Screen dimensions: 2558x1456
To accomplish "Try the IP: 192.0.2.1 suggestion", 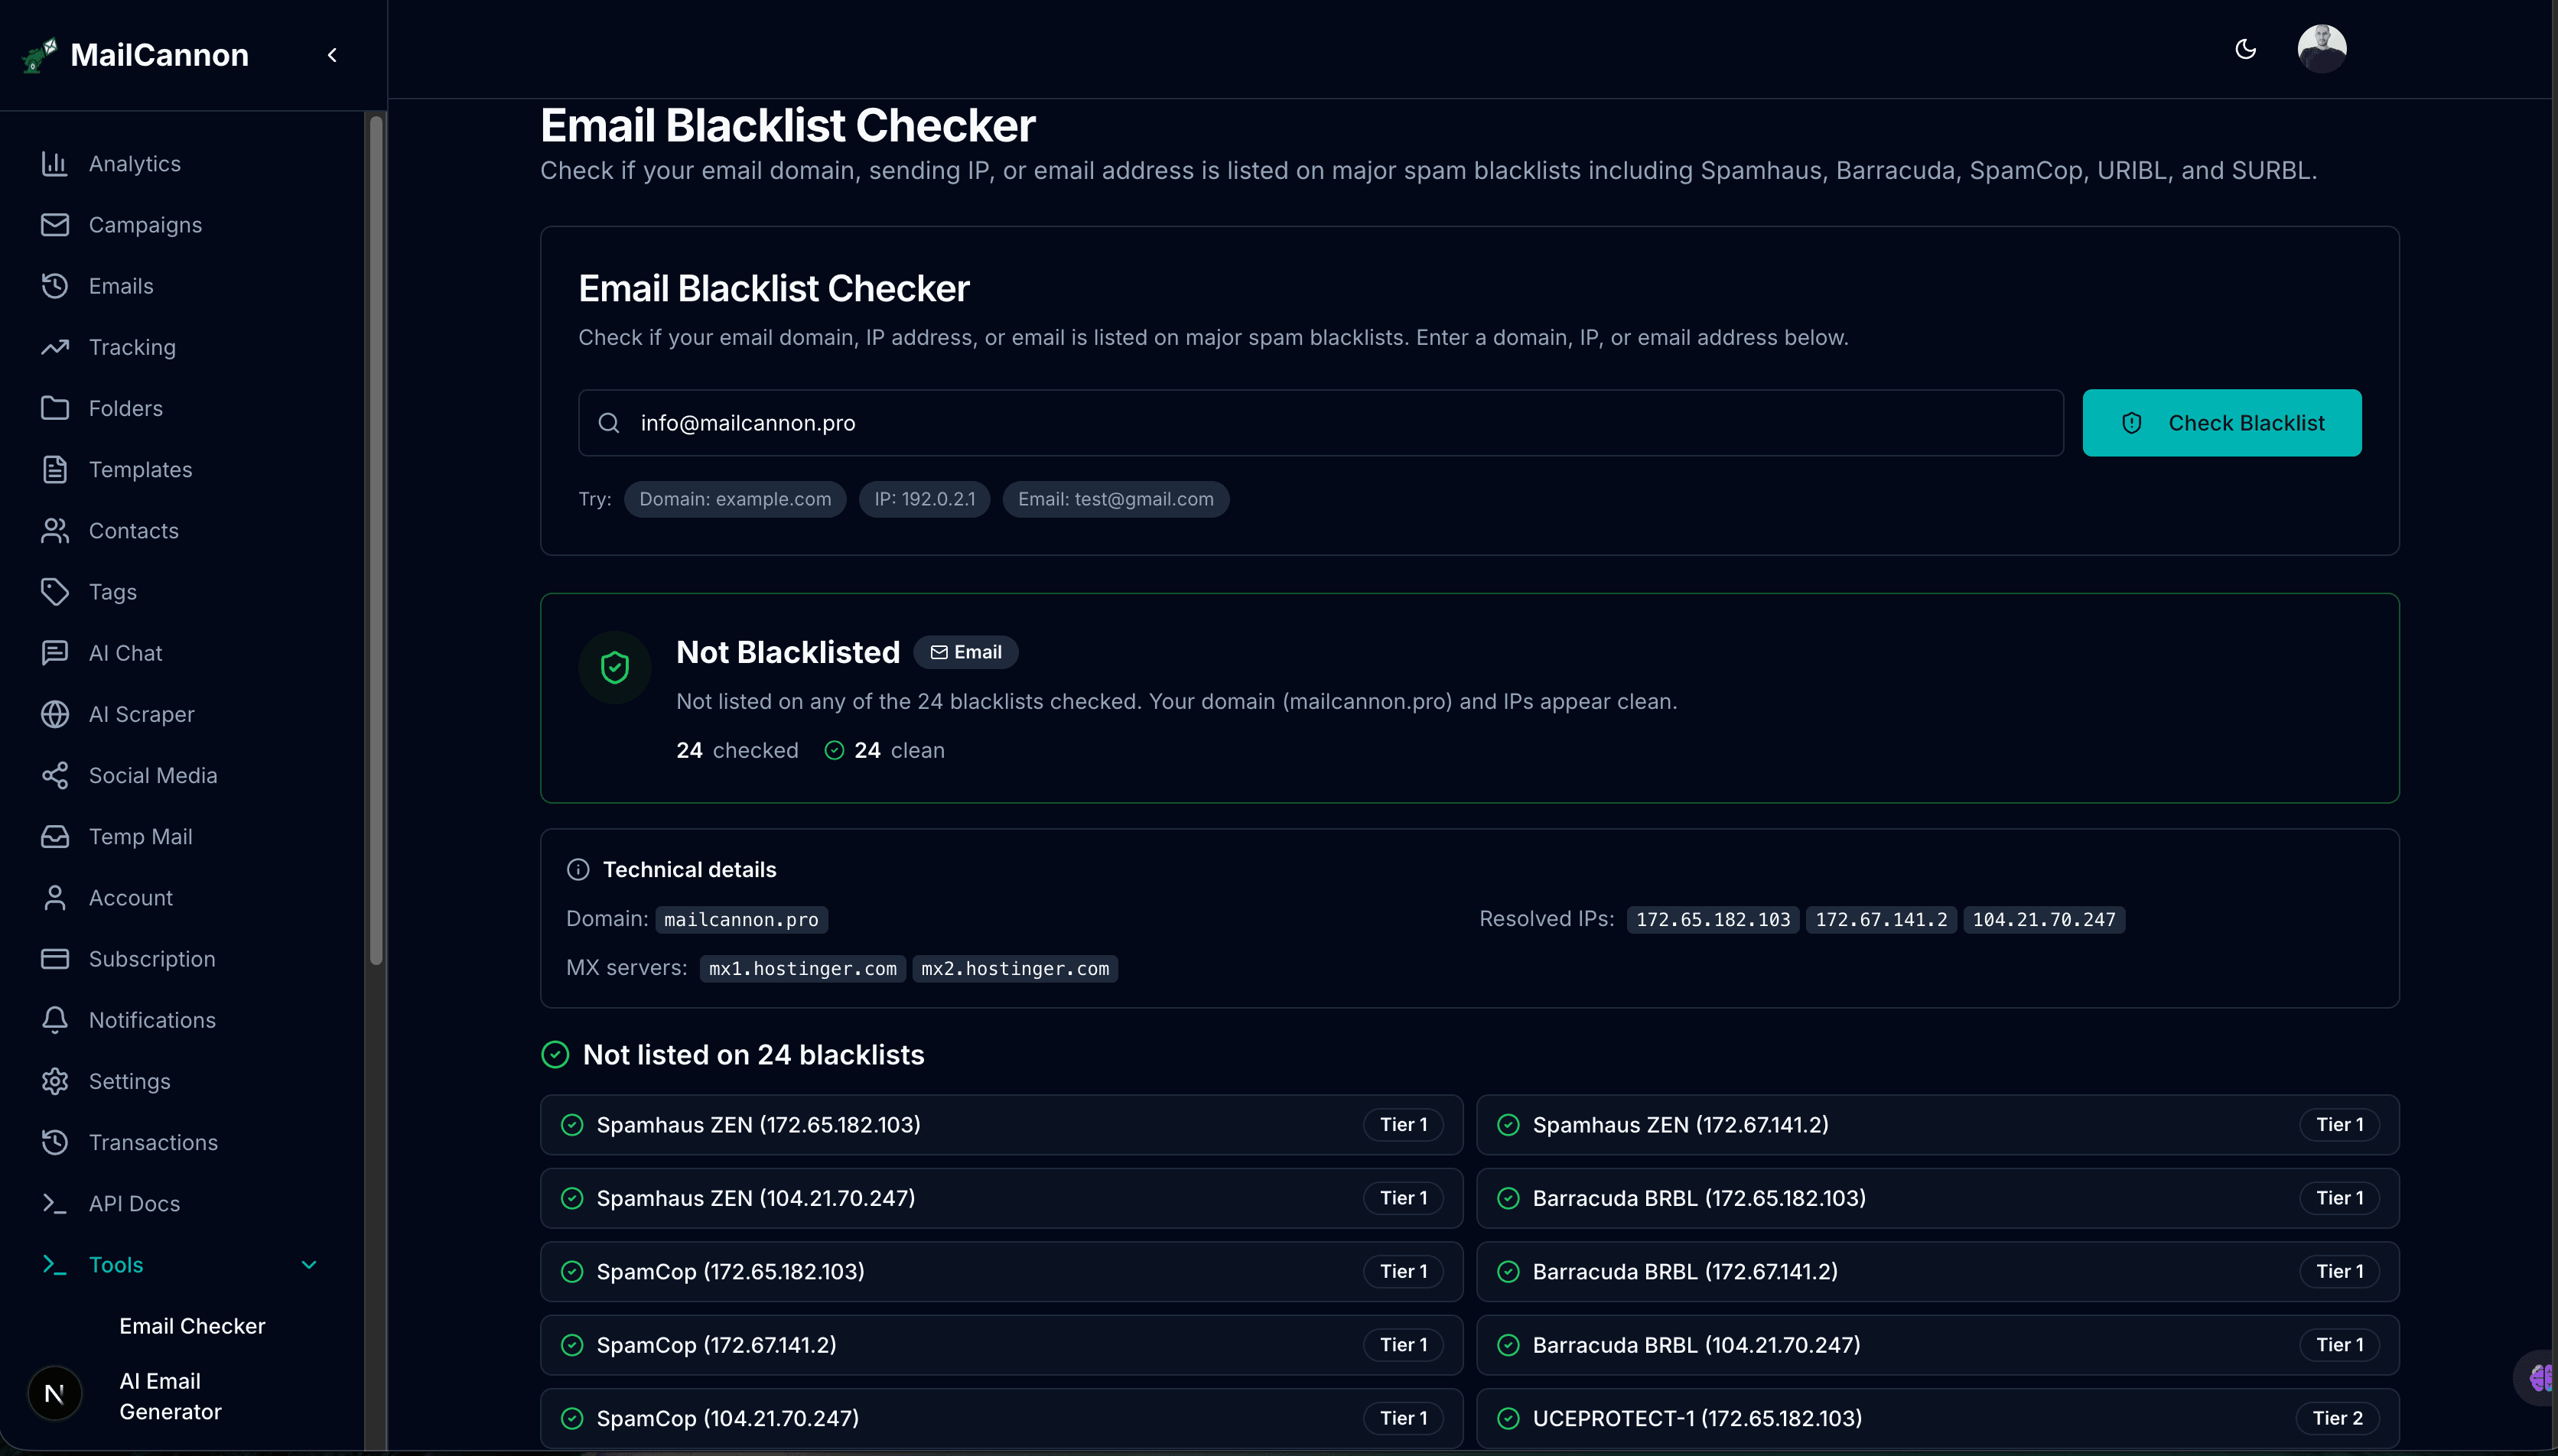I will 924,499.
